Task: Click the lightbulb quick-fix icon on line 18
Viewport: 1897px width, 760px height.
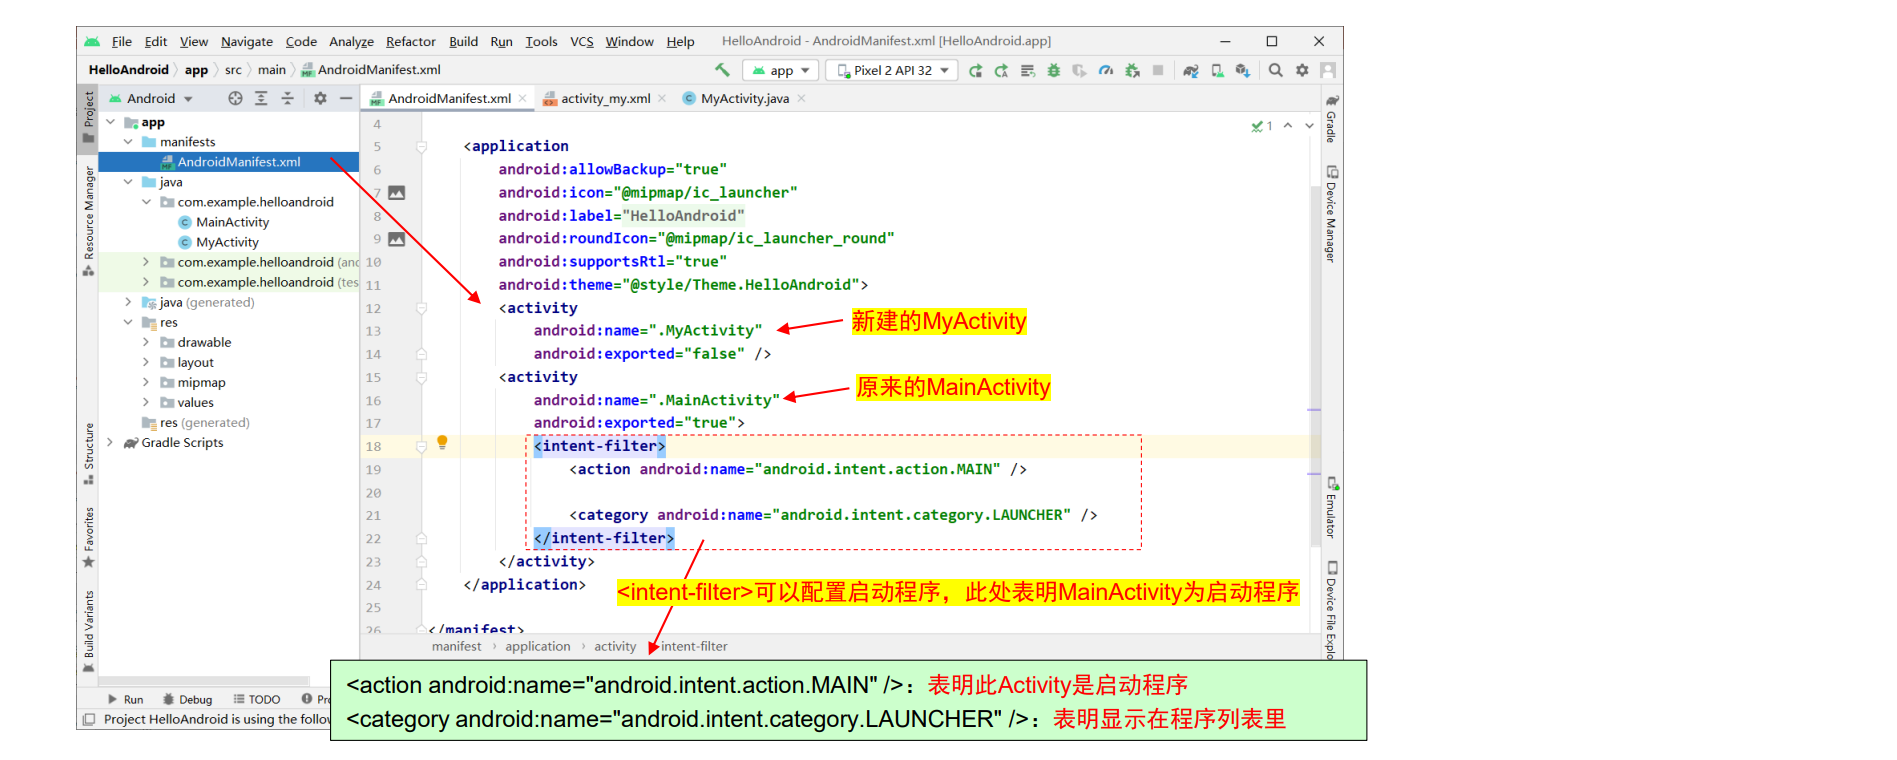Action: tap(442, 443)
